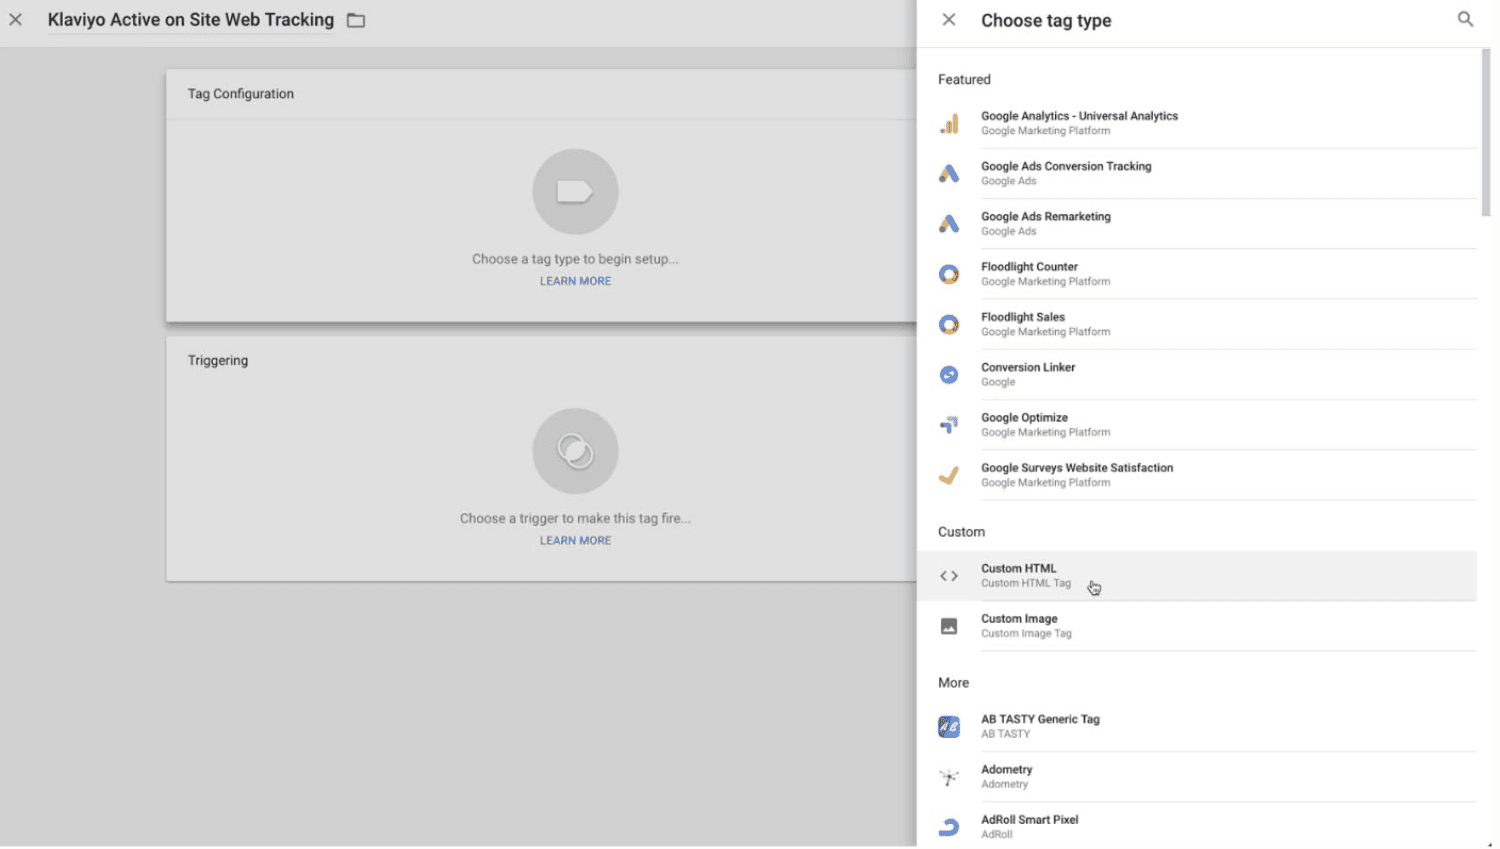Click the Google Optimize icon
1500x849 pixels.
click(949, 425)
